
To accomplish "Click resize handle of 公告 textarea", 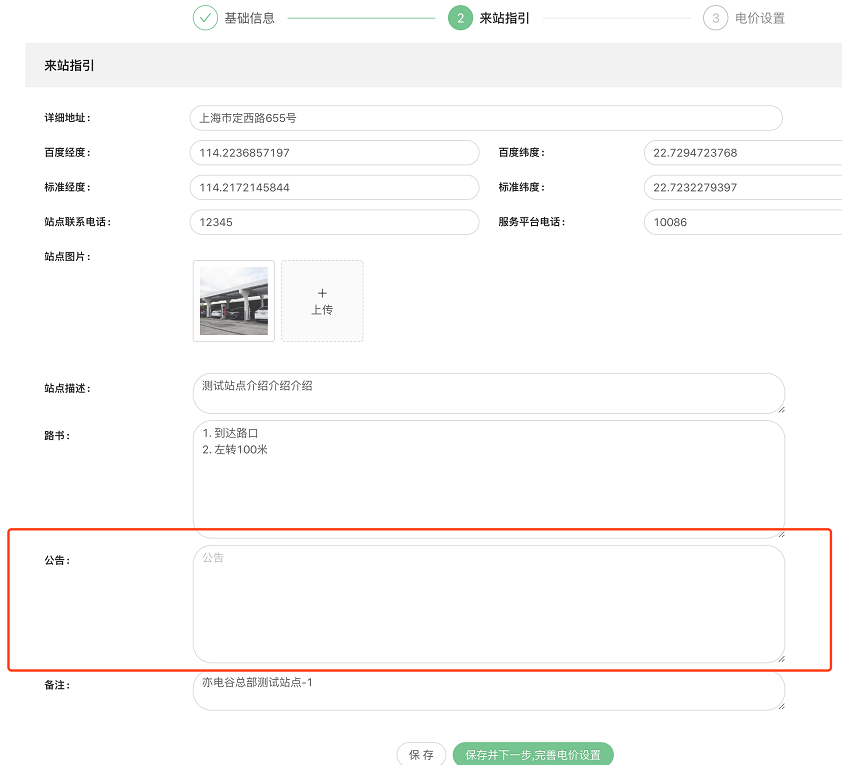I will pyautogui.click(x=779, y=656).
